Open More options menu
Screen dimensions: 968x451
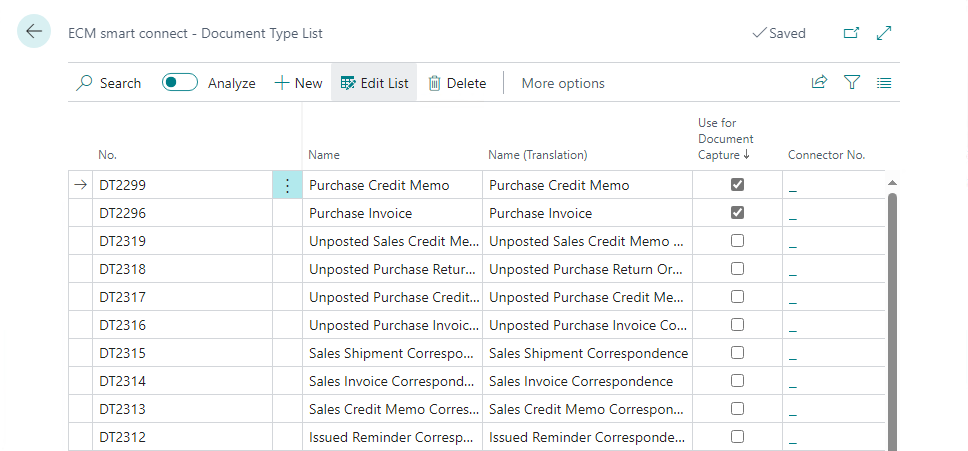pos(563,83)
